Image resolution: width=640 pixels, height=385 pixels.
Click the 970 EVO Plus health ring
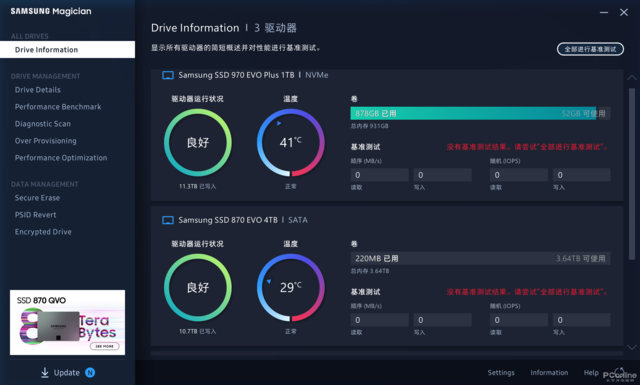point(198,142)
